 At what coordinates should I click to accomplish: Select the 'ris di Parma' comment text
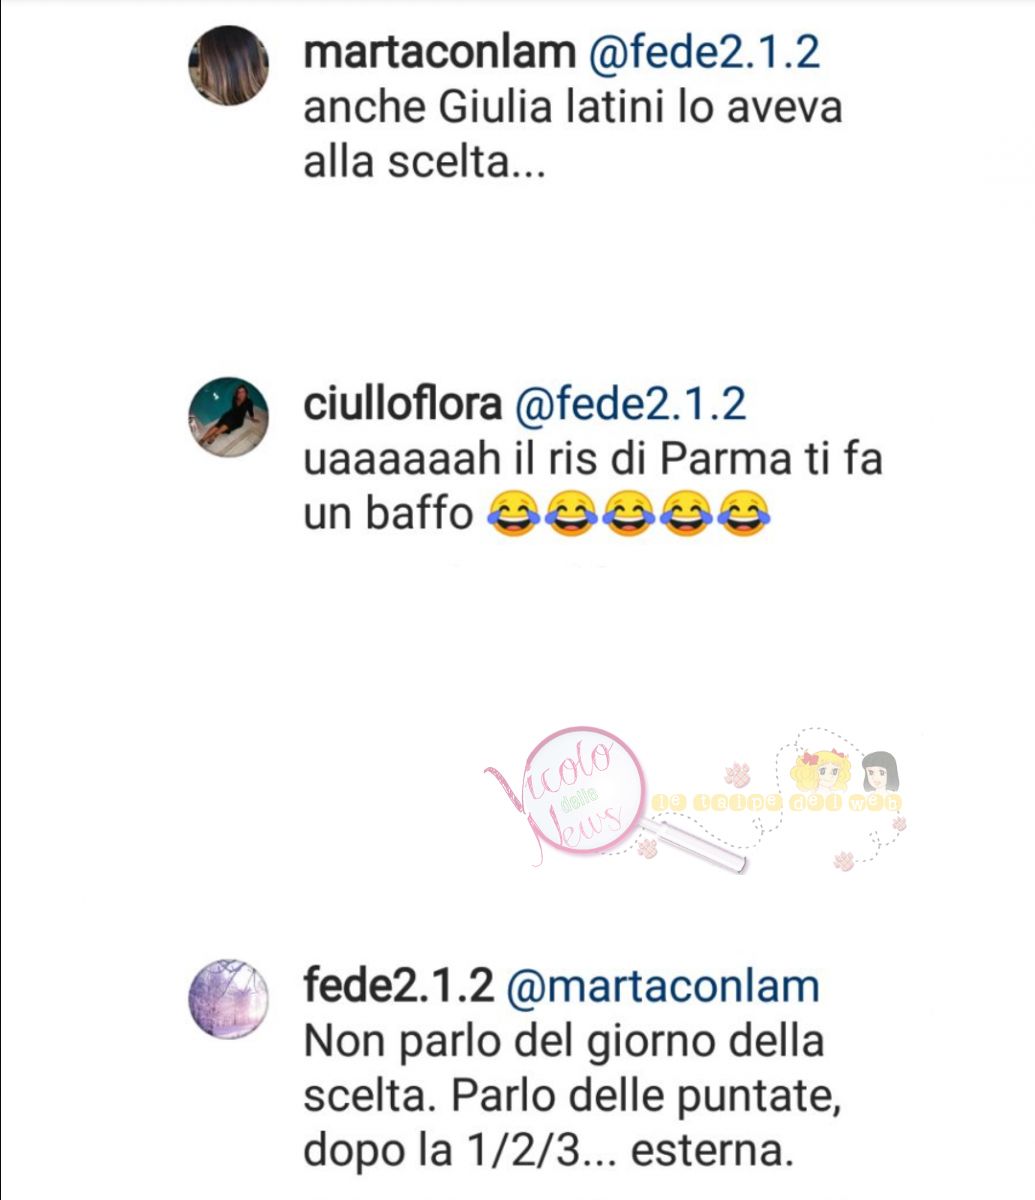(x=593, y=487)
